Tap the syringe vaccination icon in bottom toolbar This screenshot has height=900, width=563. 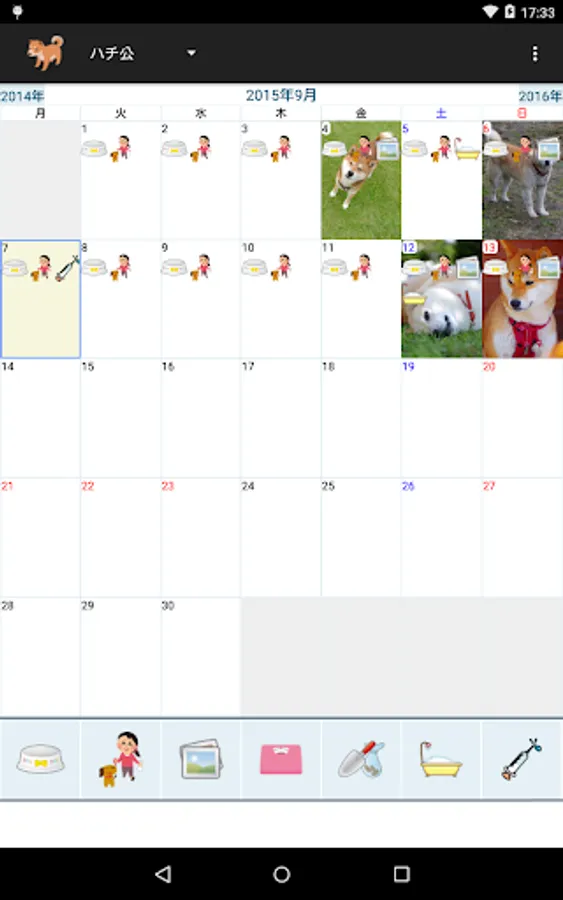(x=522, y=759)
